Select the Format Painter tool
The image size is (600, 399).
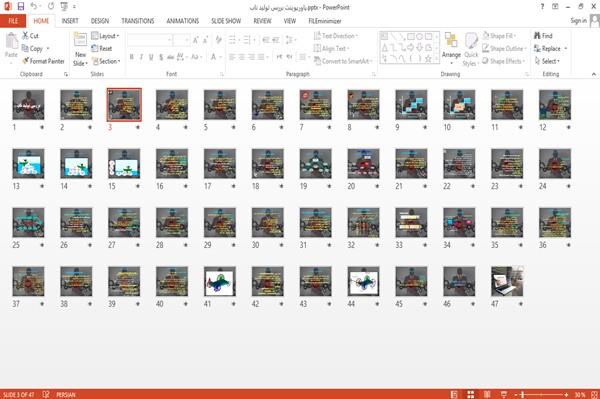[43, 61]
